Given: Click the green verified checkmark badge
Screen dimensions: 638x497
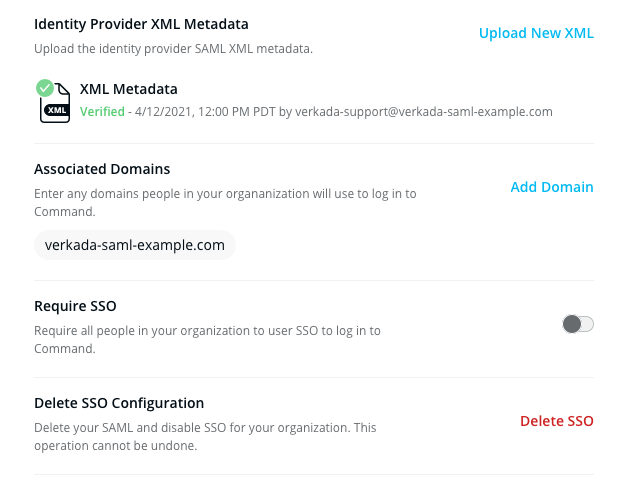Looking at the screenshot, I should [45, 88].
